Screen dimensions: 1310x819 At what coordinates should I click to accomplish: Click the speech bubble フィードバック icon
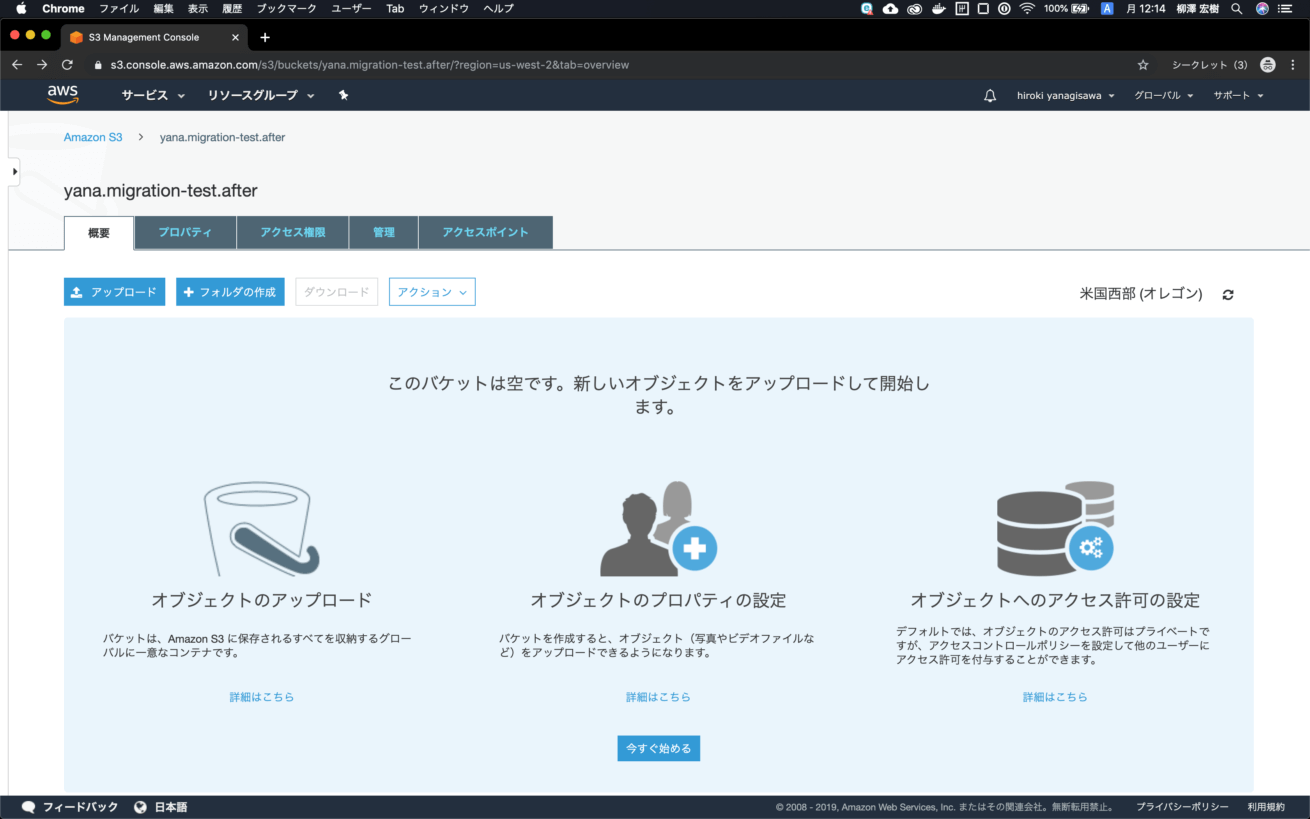(29, 807)
